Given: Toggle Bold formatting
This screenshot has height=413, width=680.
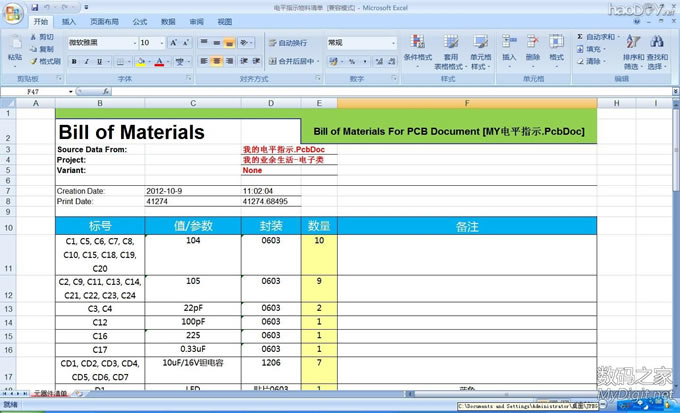Looking at the screenshot, I should 74,61.
